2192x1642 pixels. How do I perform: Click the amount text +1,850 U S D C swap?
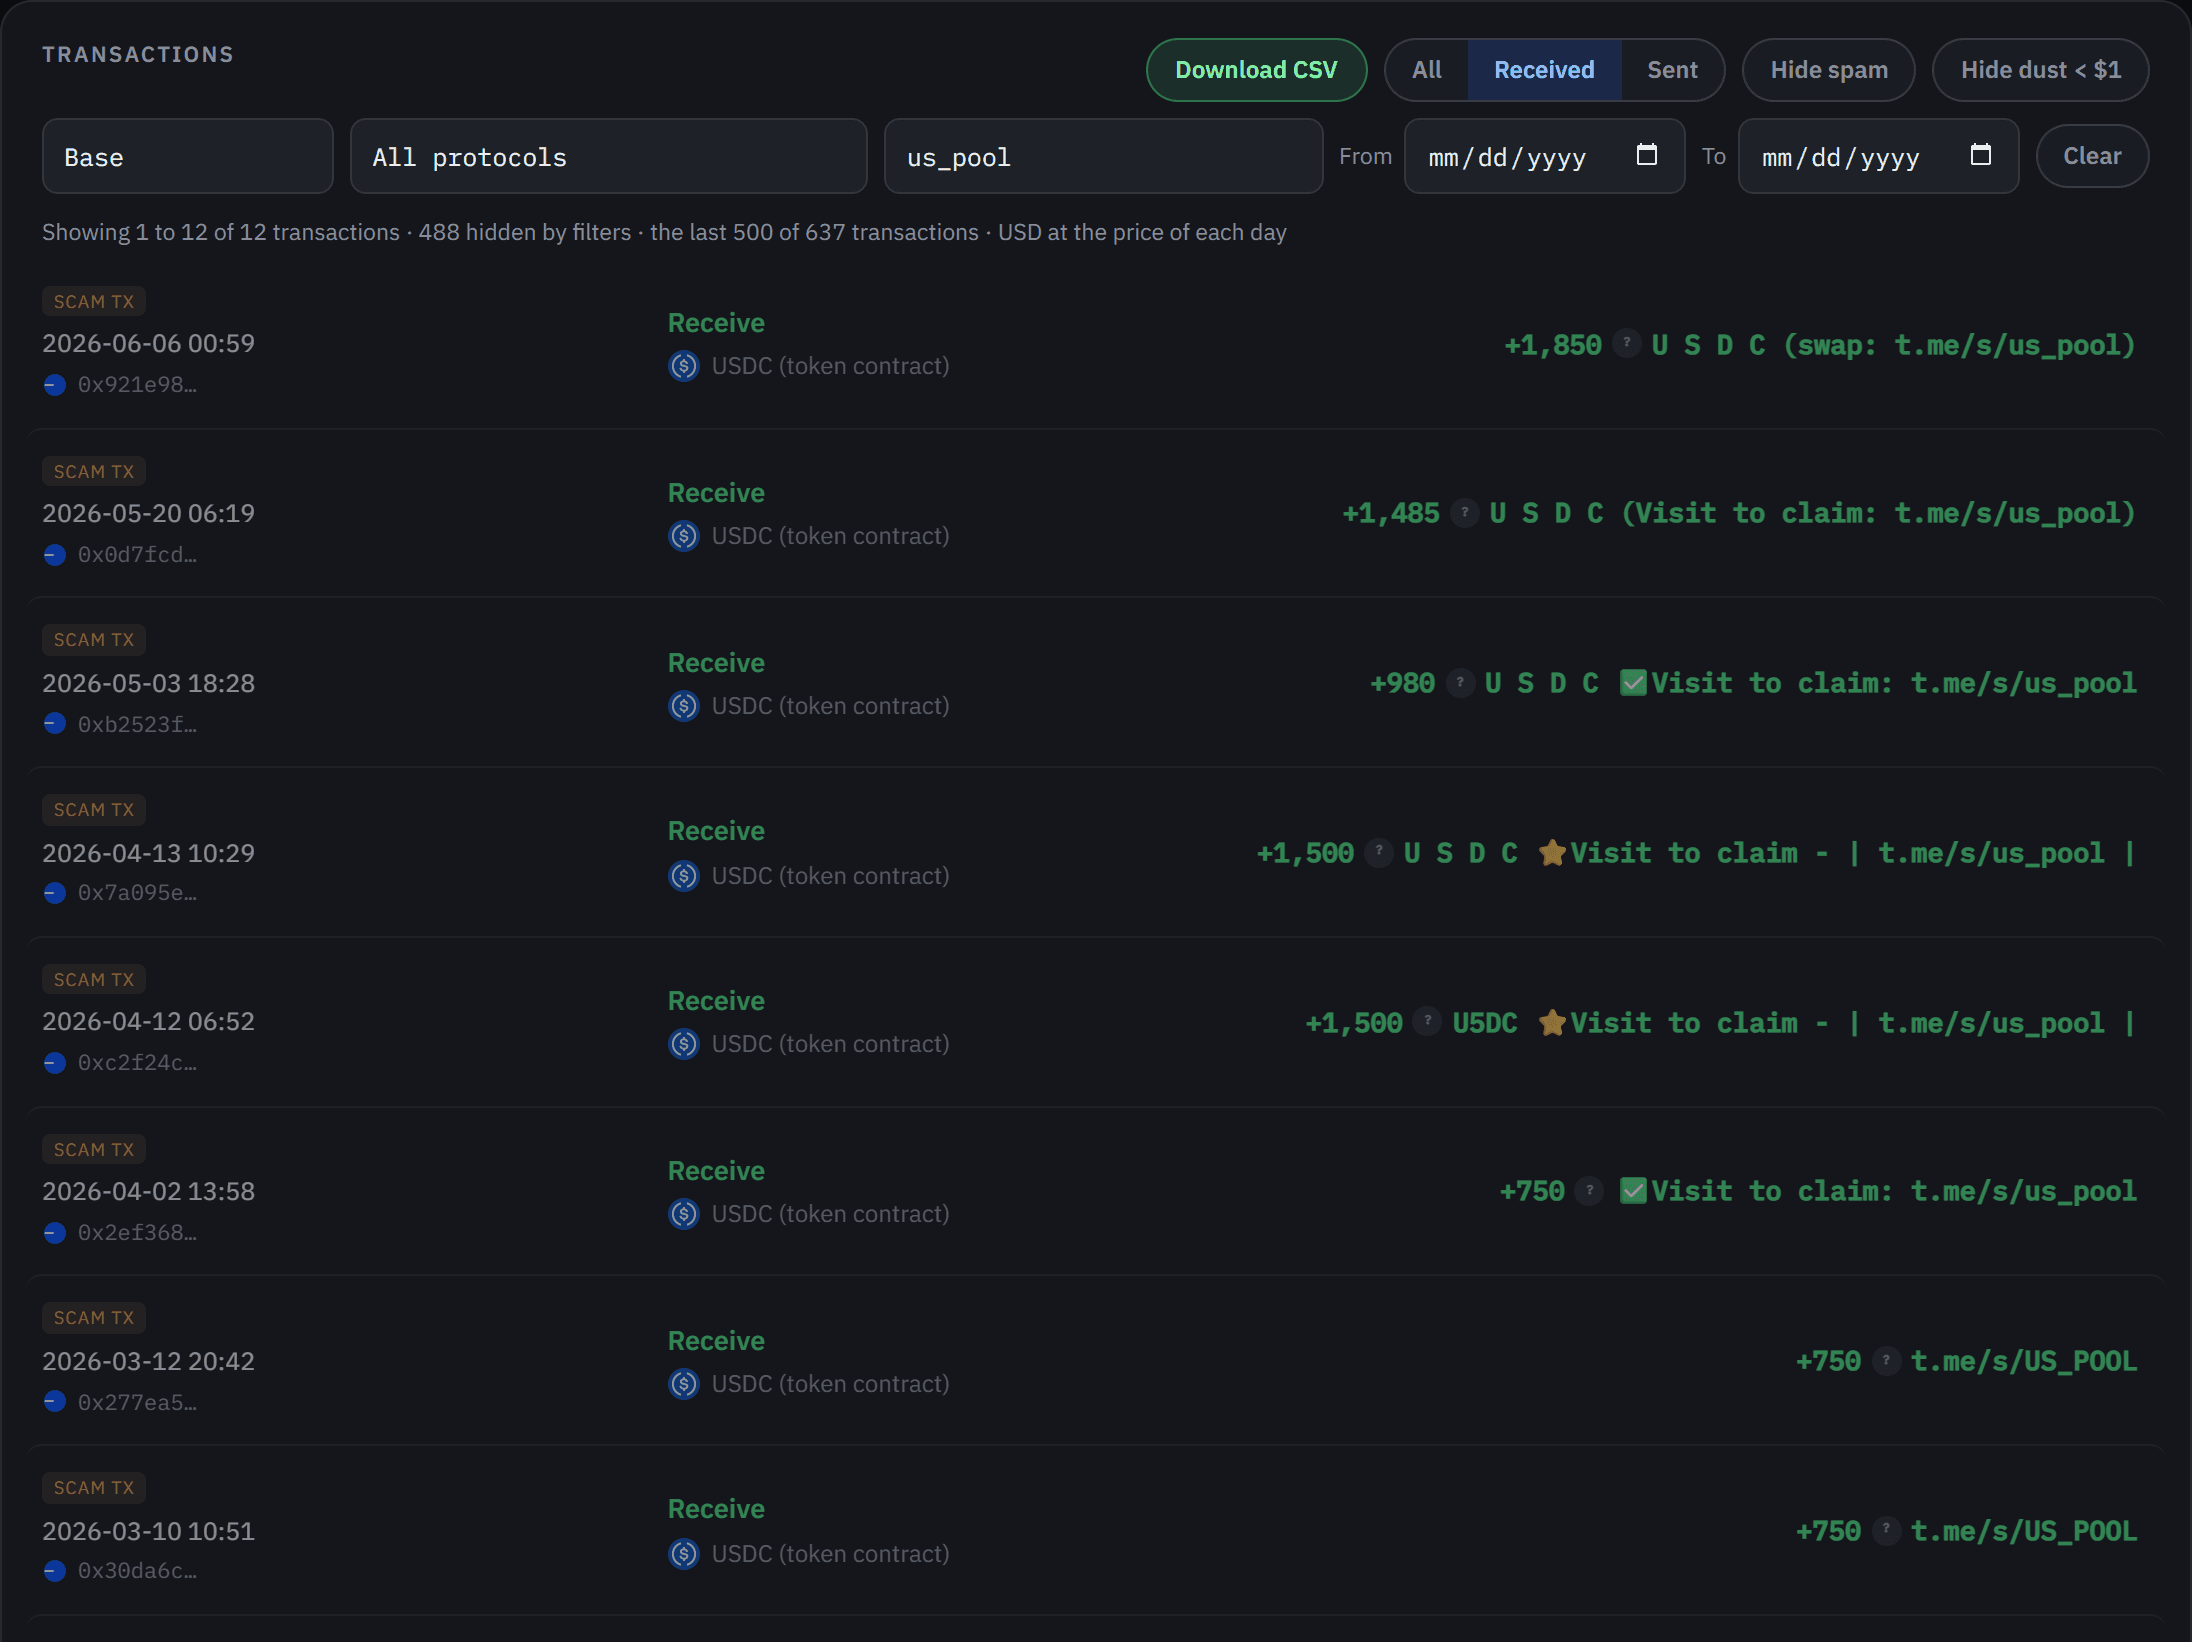(x=1820, y=345)
